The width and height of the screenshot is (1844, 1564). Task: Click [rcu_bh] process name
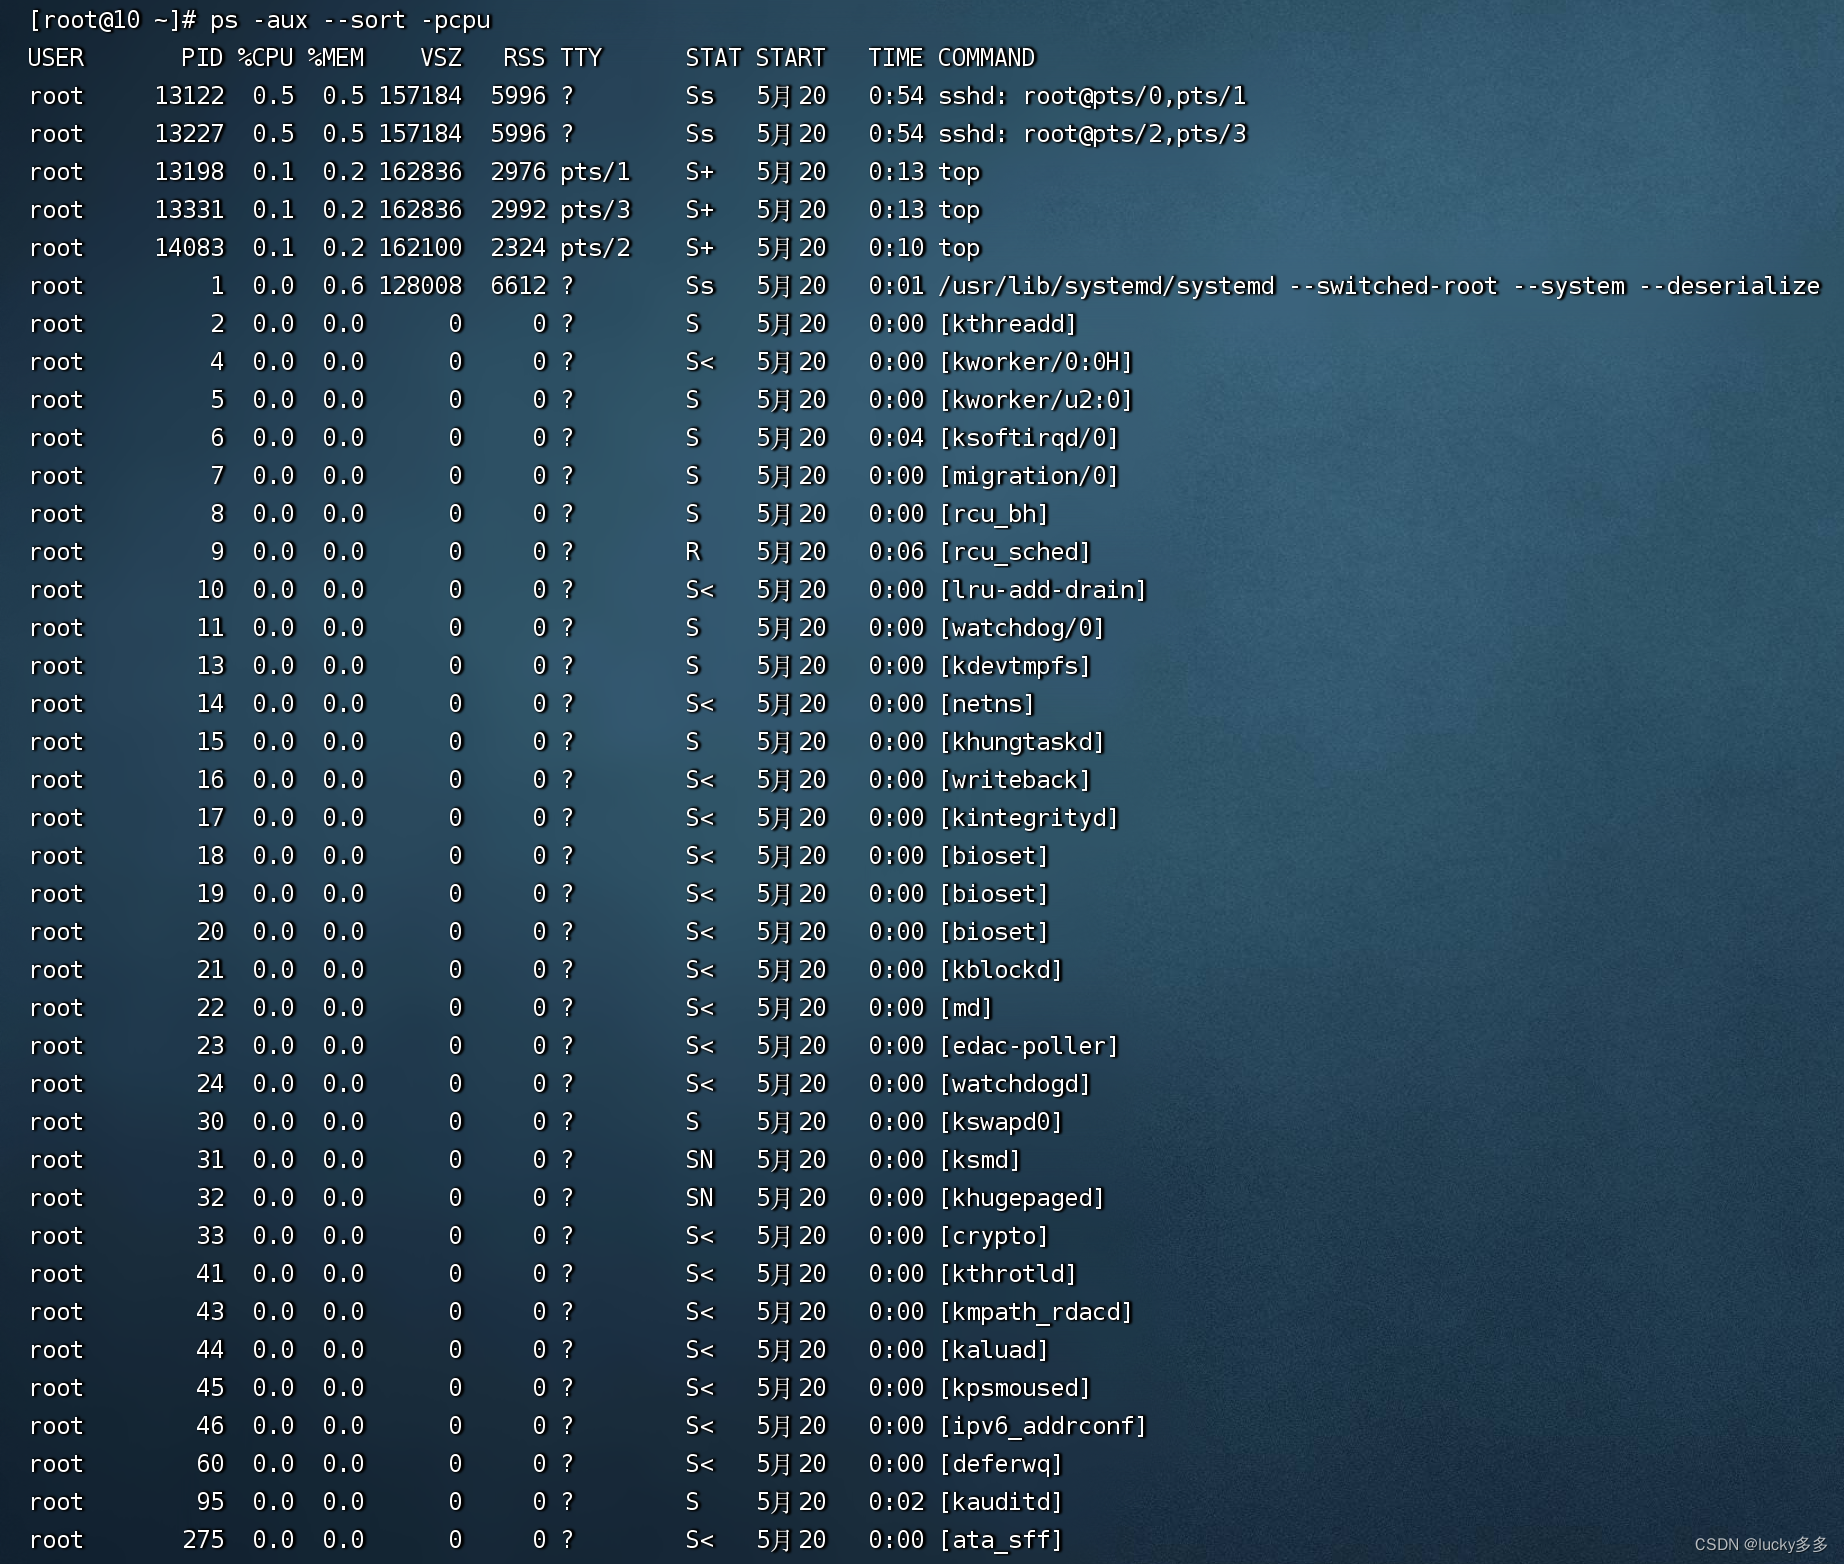(x=994, y=514)
